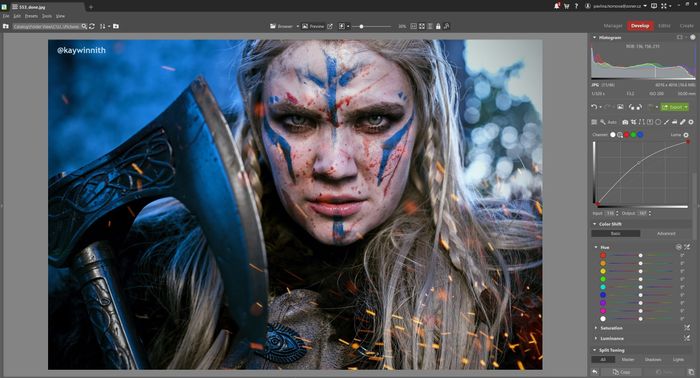This screenshot has height=378, width=700.
Task: Select the Radial filter circle tool
Action: coord(658,122)
